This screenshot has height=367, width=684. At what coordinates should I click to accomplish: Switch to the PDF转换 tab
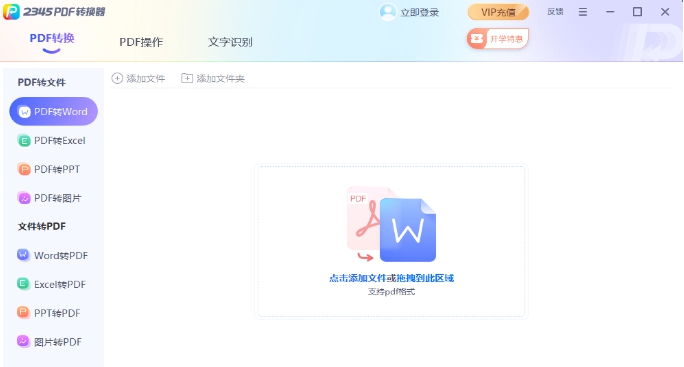[52, 38]
